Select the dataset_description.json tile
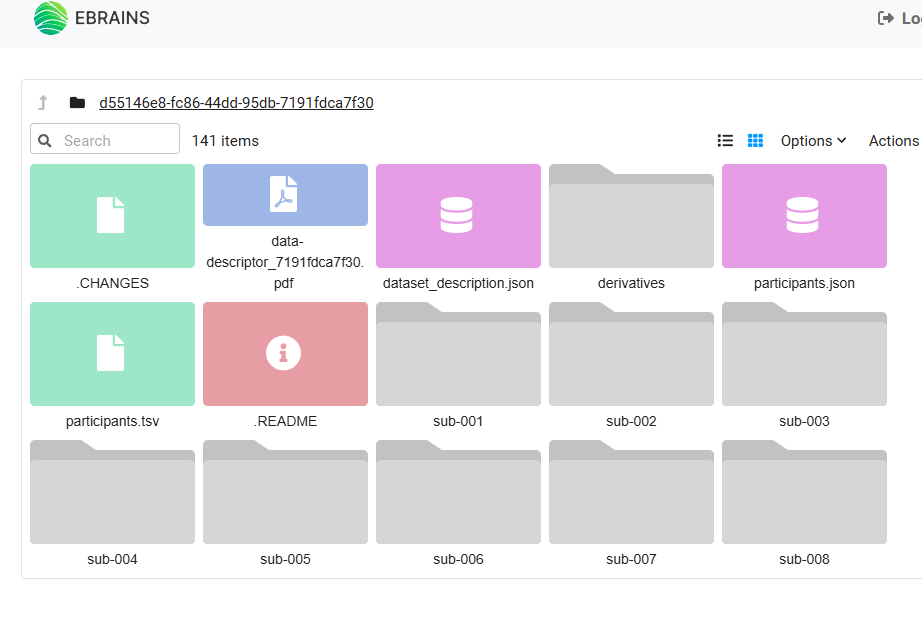 458,216
